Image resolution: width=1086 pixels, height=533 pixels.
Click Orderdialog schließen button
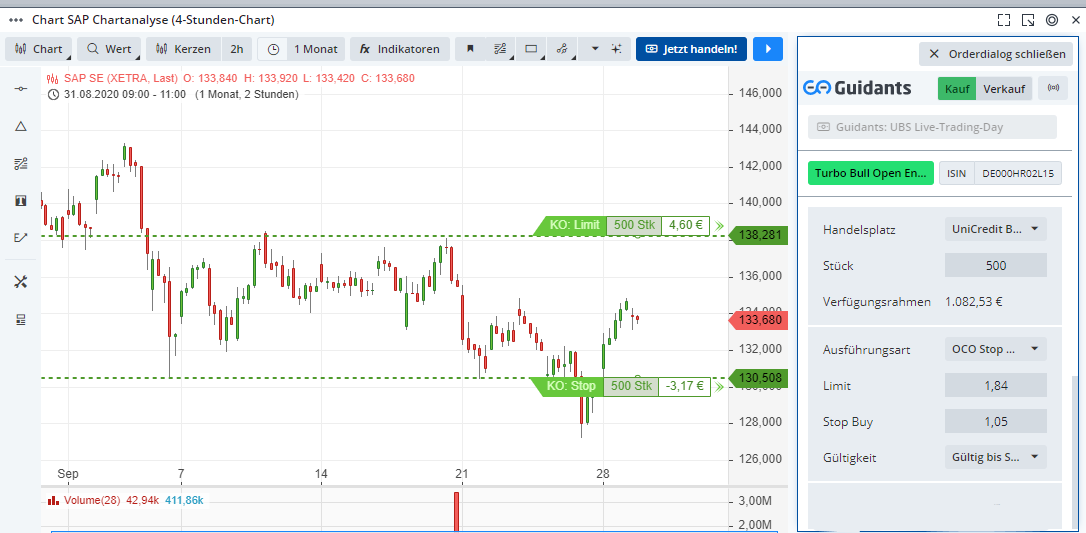(996, 54)
